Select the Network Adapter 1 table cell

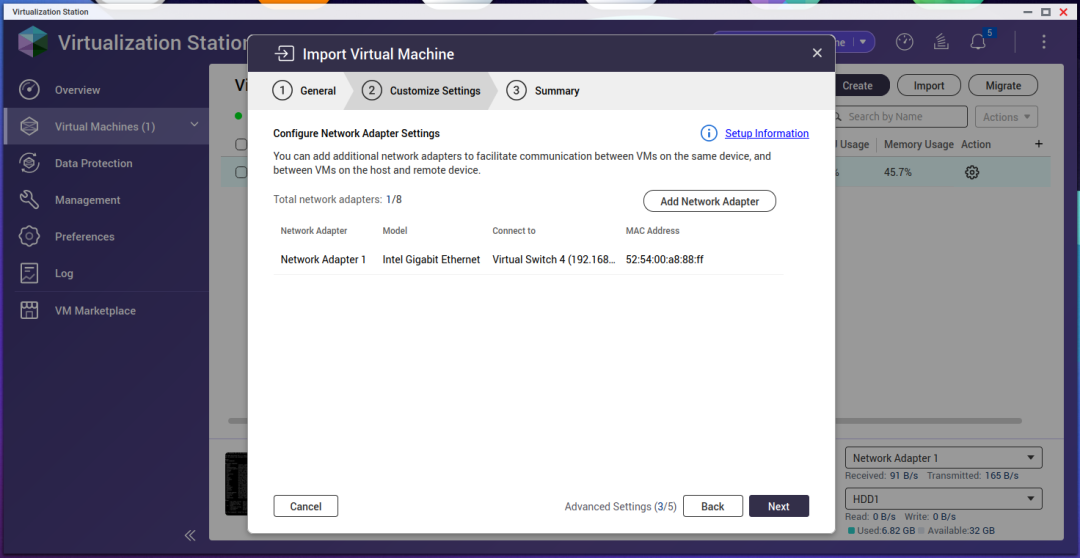point(323,260)
